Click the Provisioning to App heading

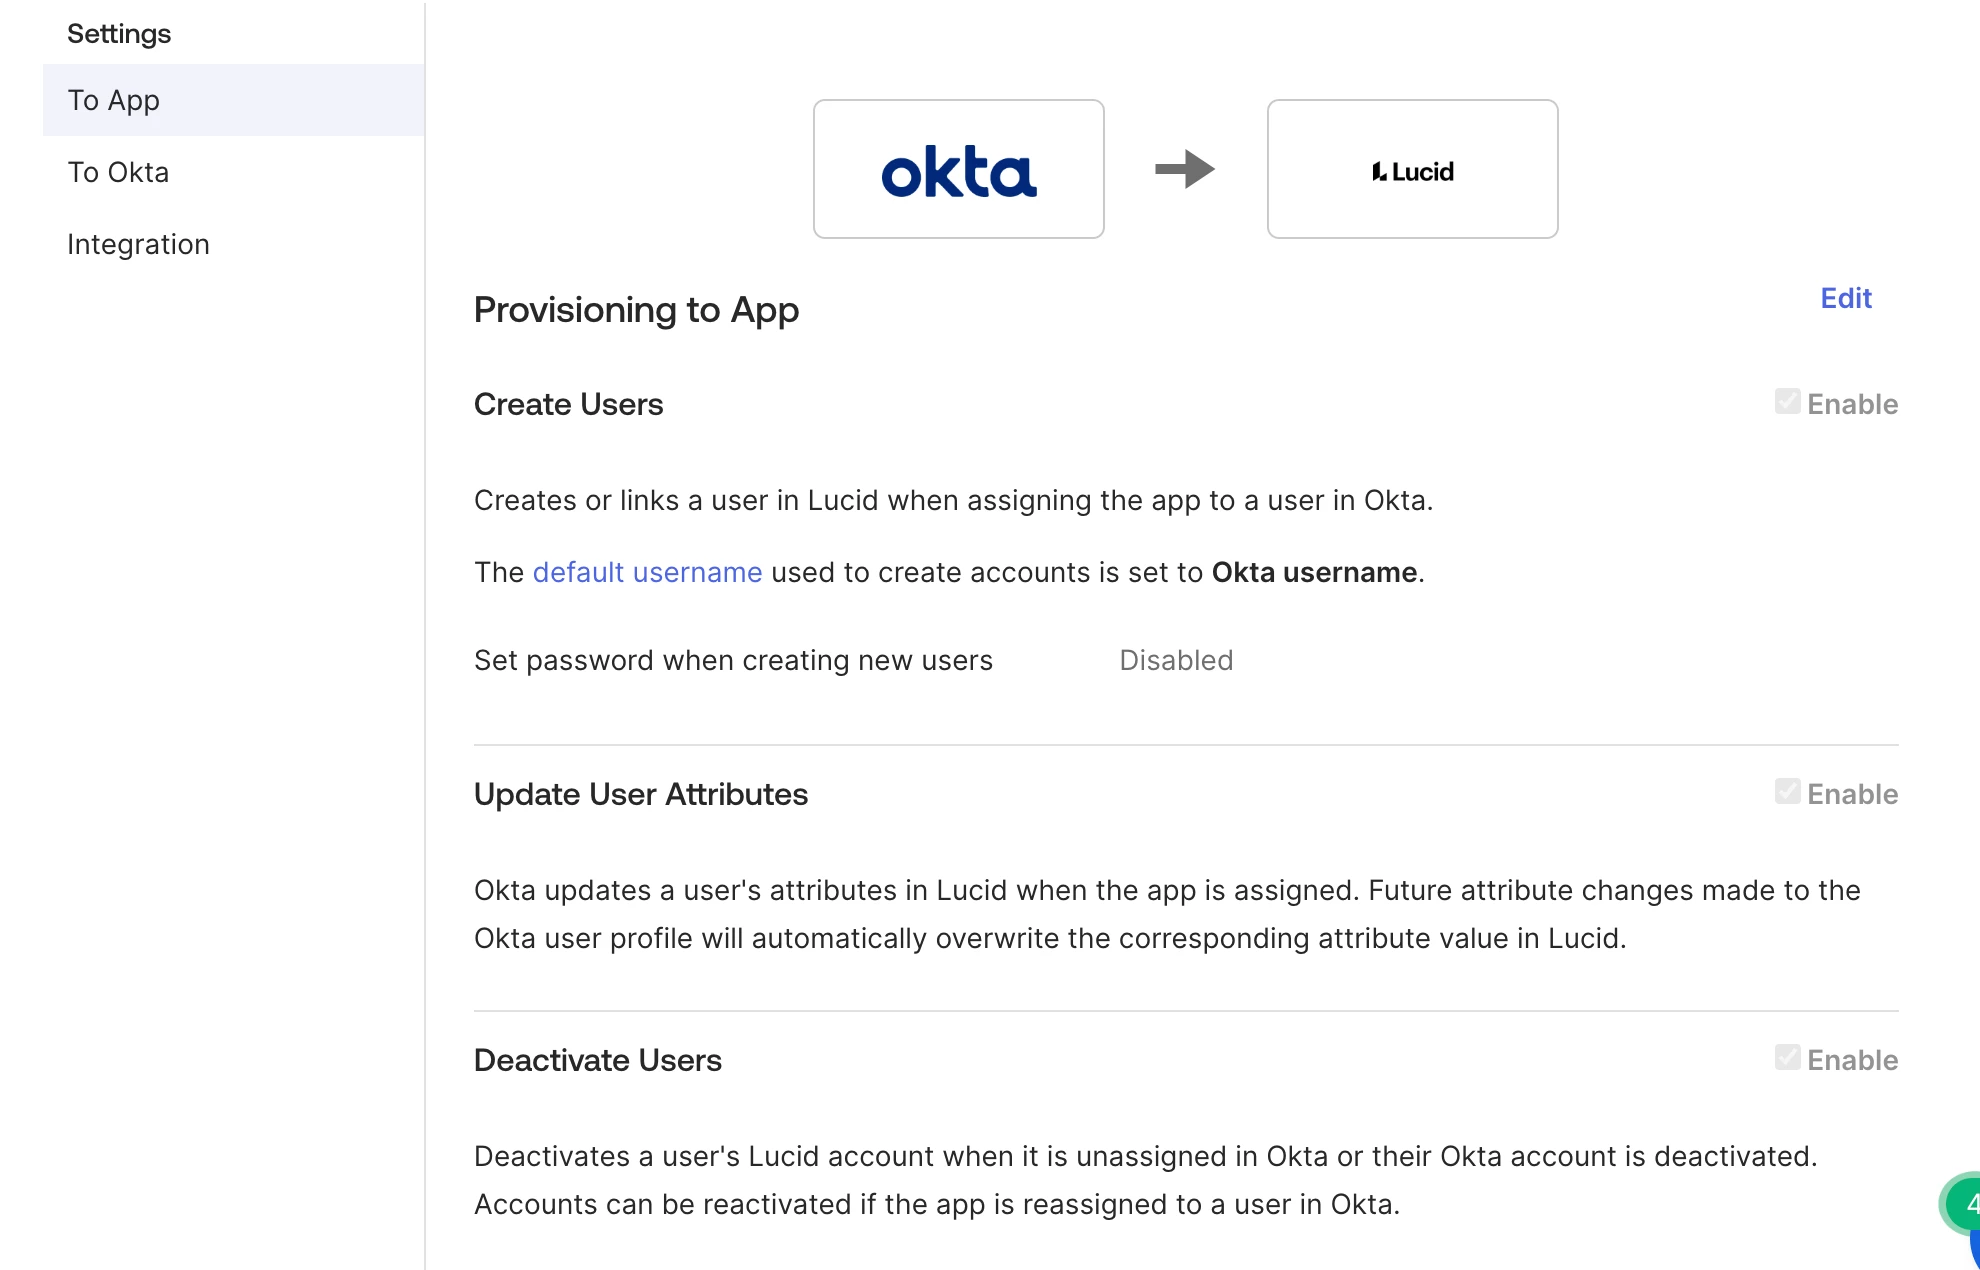pyautogui.click(x=636, y=310)
